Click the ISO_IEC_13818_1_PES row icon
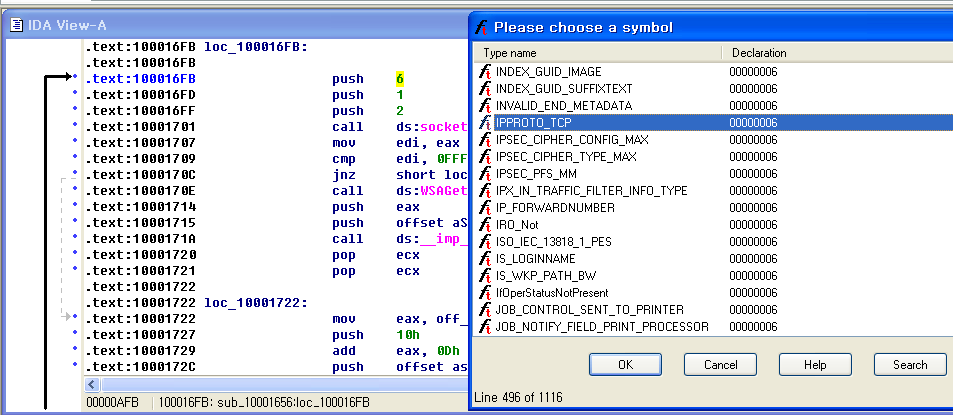 pos(484,242)
